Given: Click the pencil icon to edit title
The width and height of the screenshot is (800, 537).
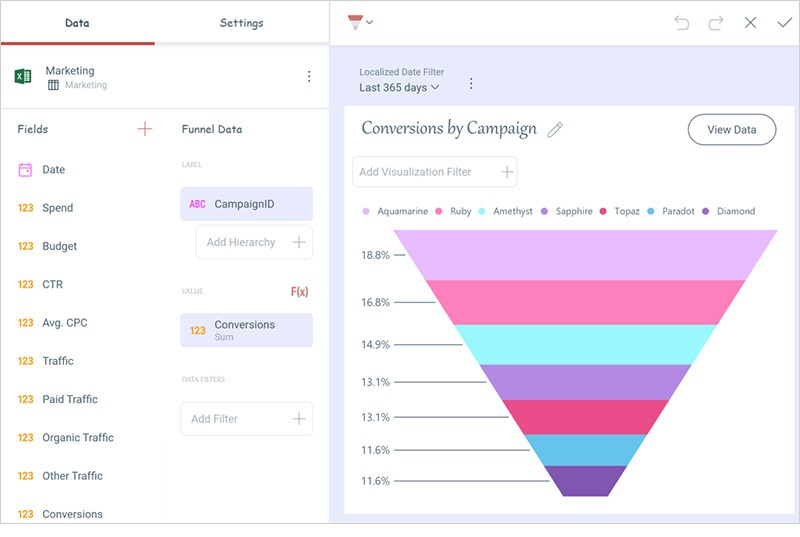Looking at the screenshot, I should [x=555, y=129].
